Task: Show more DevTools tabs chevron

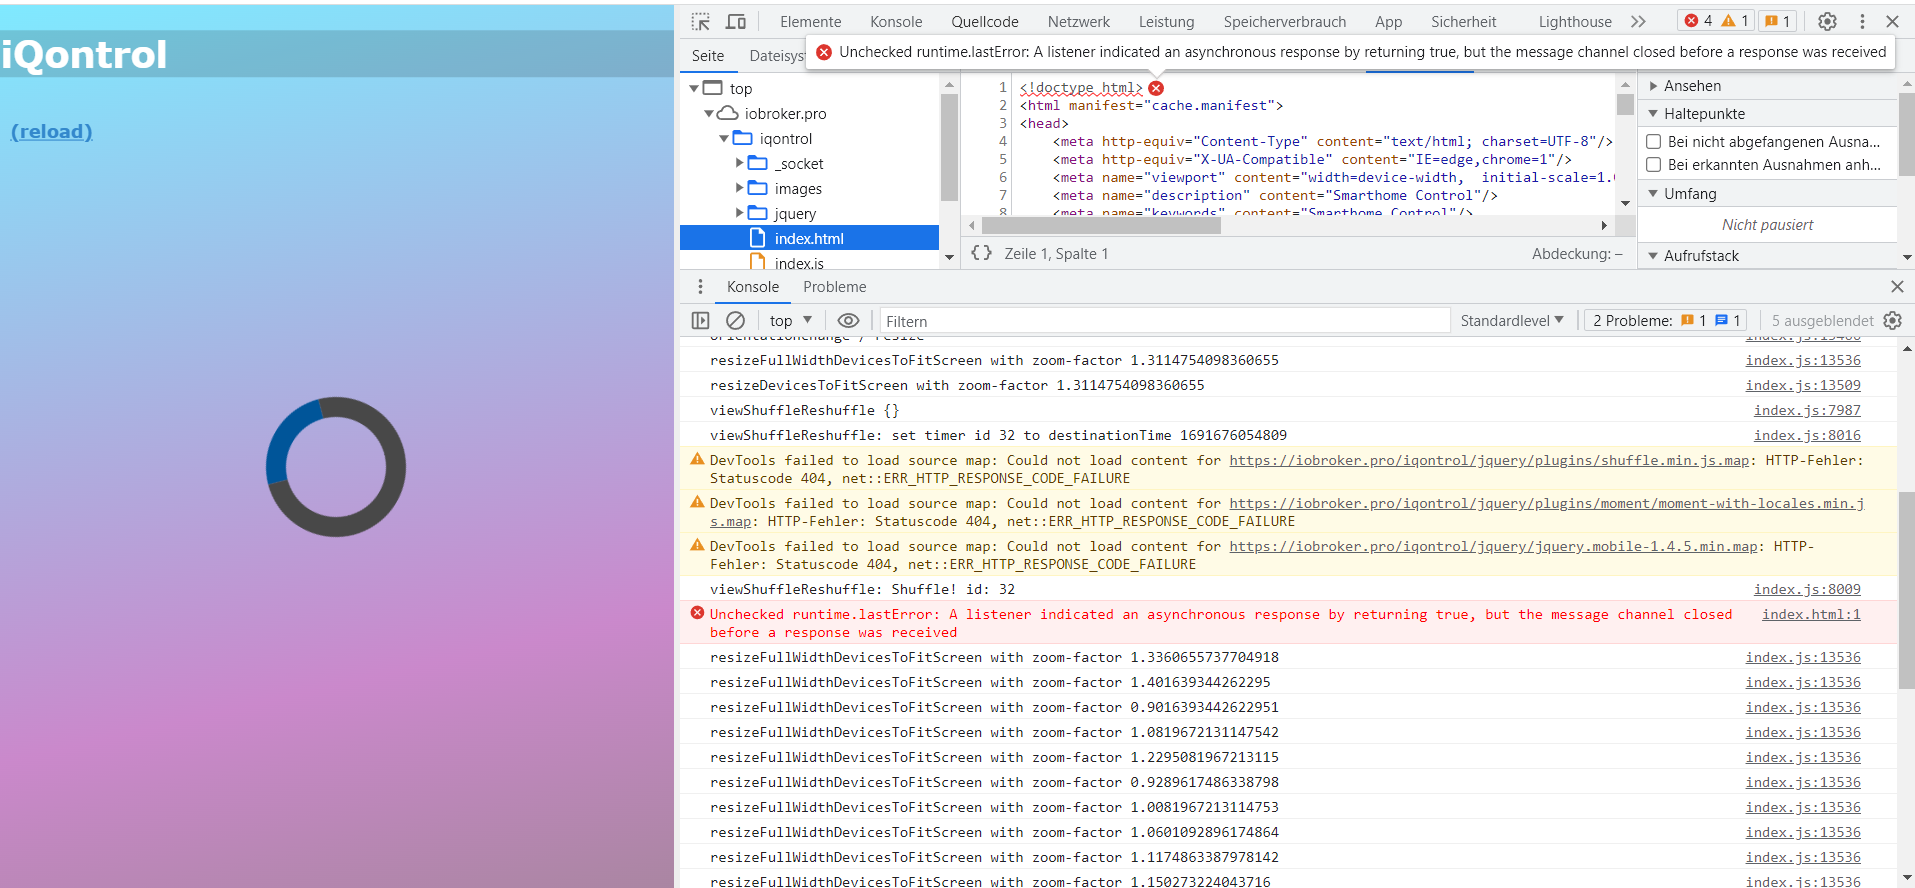Action: (1638, 21)
